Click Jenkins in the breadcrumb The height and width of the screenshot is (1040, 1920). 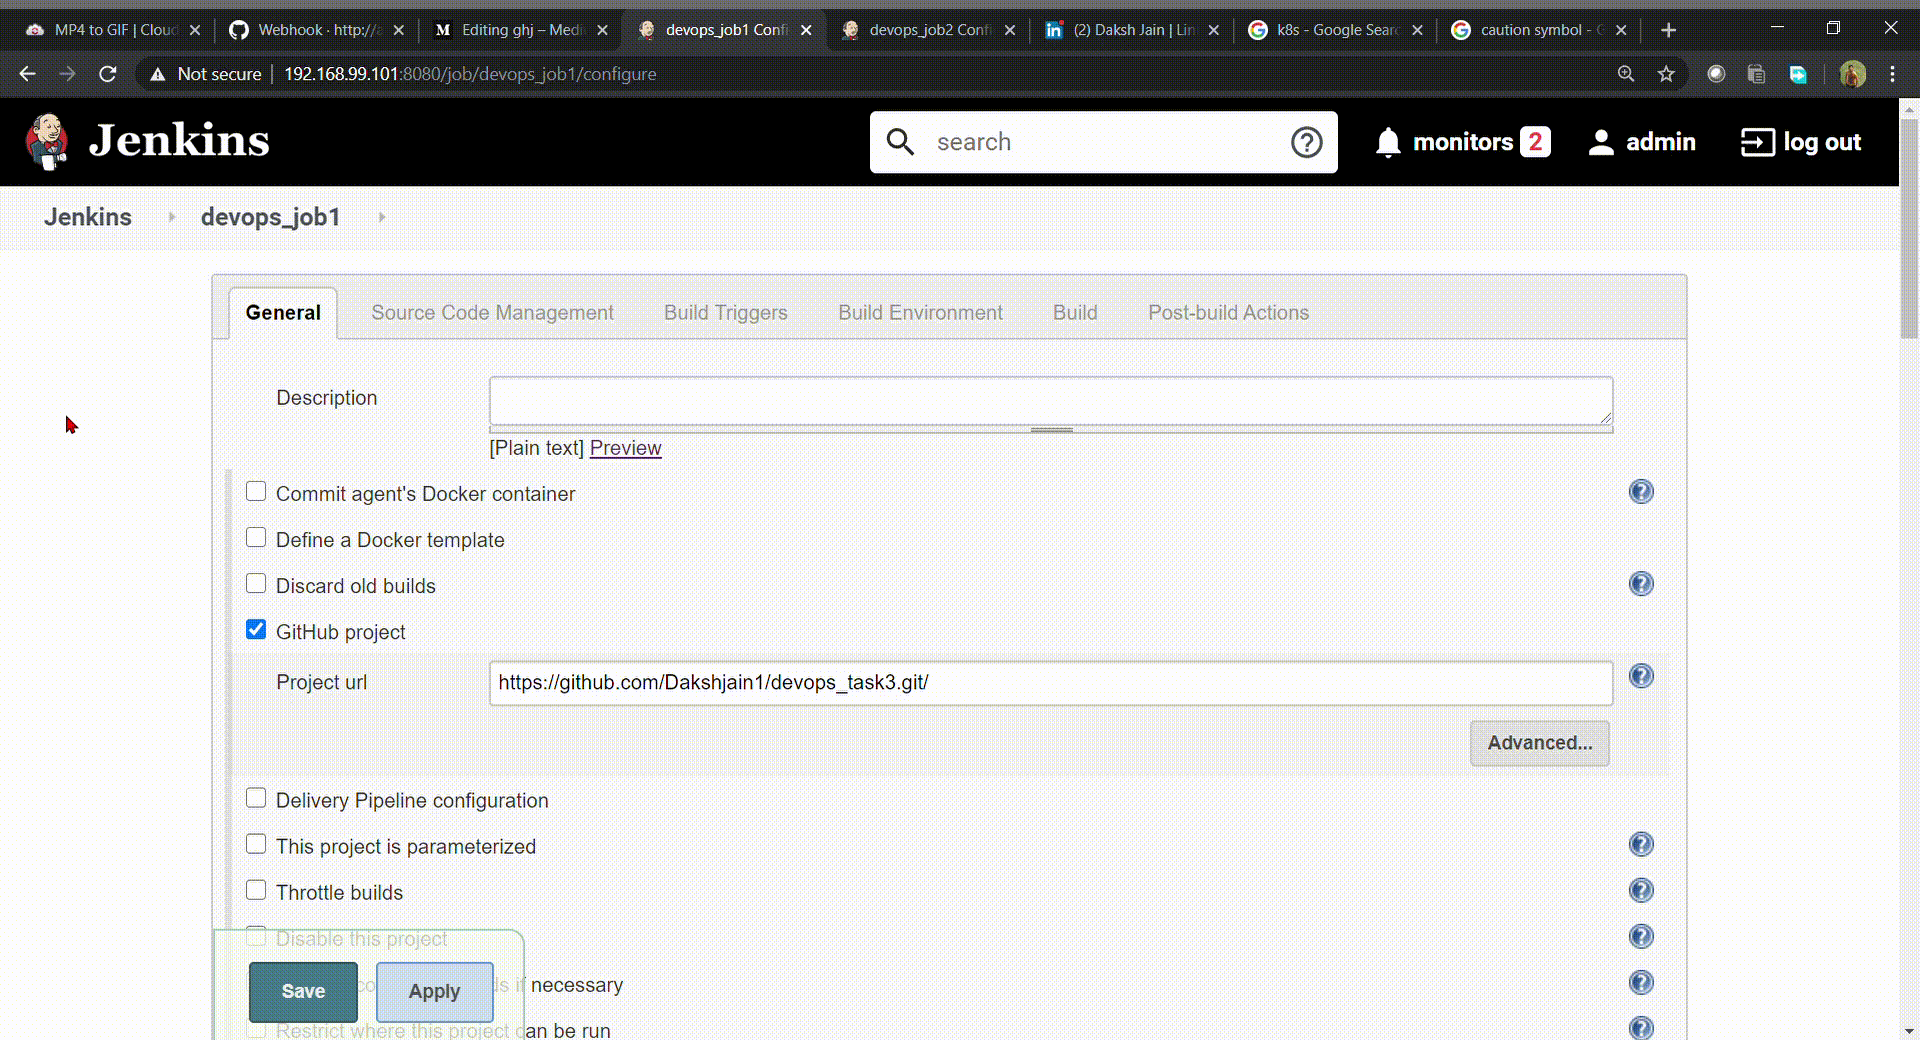[x=88, y=217]
